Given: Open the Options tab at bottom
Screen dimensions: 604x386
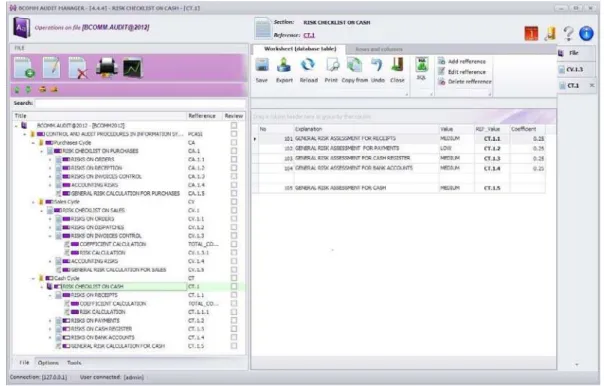Looking at the screenshot, I should 48,363.
